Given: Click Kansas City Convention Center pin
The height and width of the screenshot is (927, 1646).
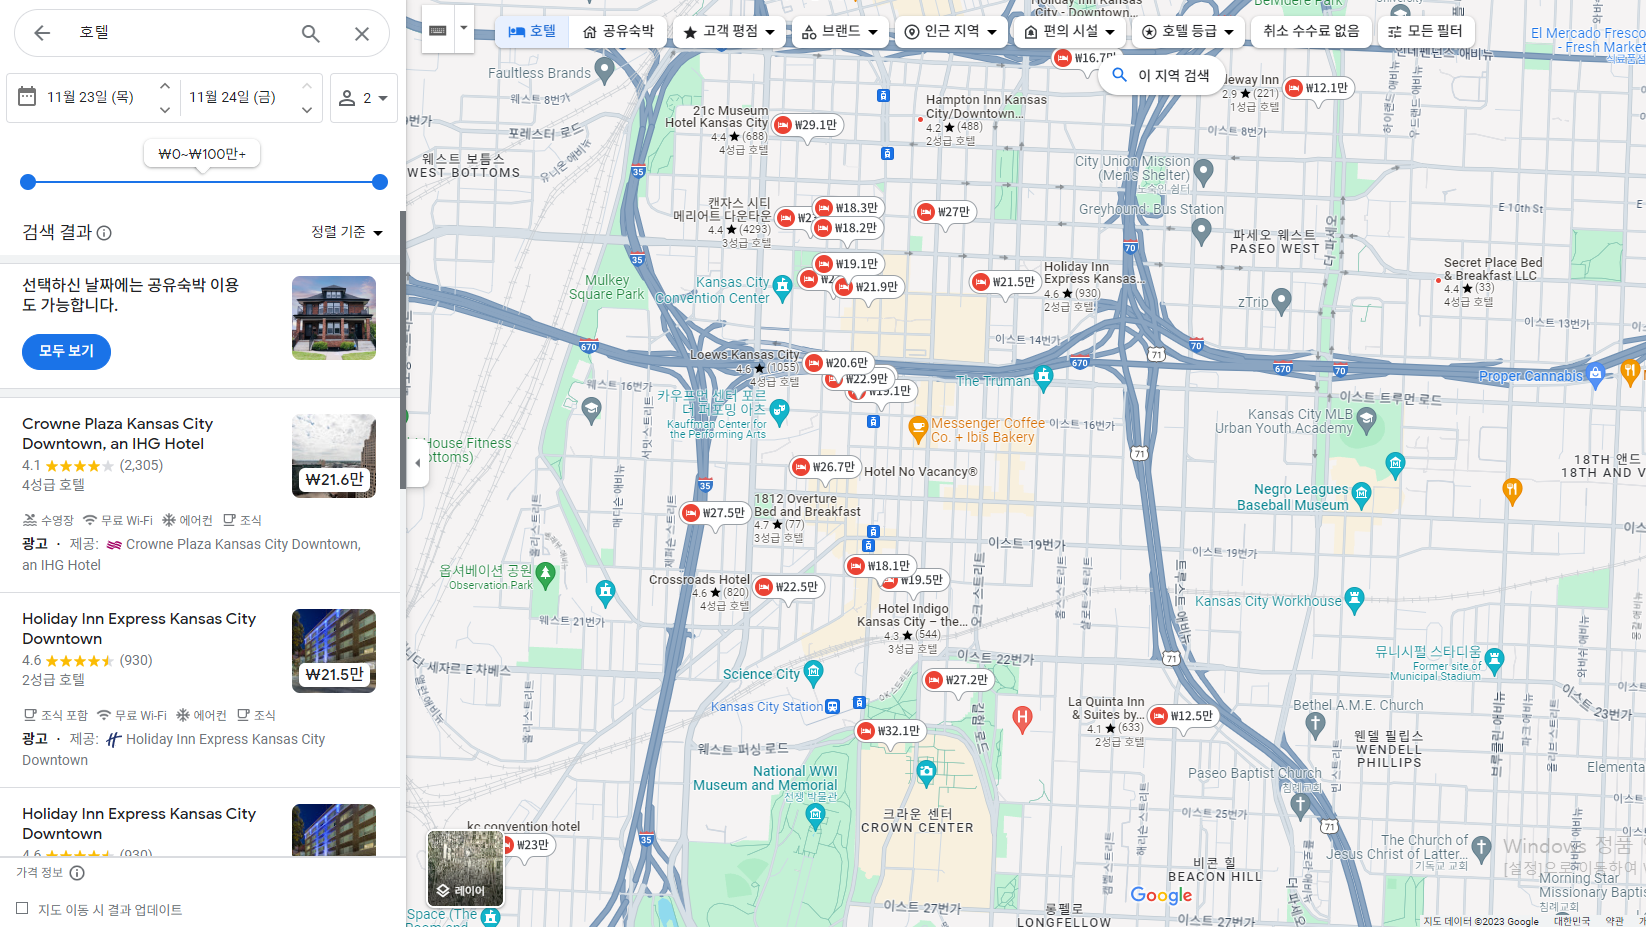Looking at the screenshot, I should point(783,286).
